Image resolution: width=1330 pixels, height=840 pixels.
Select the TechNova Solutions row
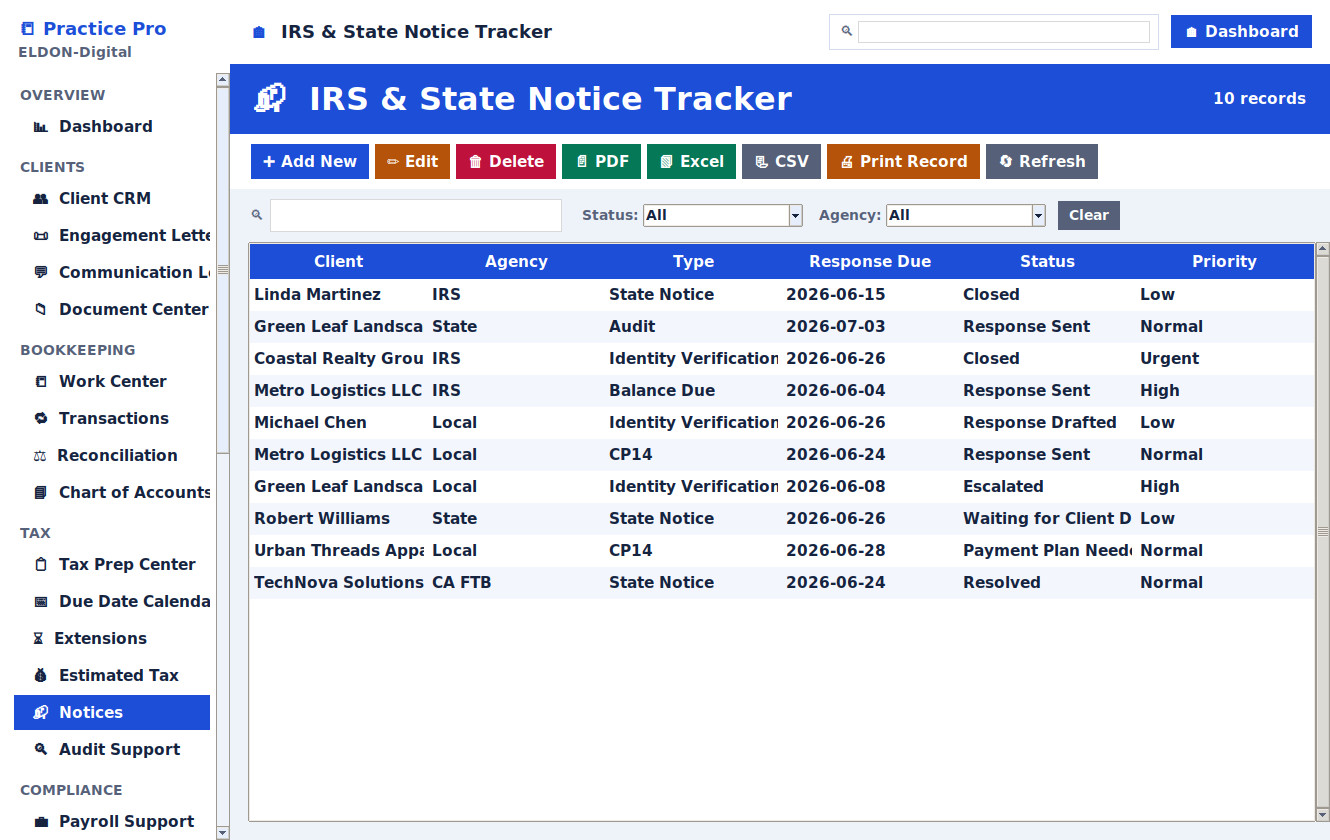click(x=781, y=583)
